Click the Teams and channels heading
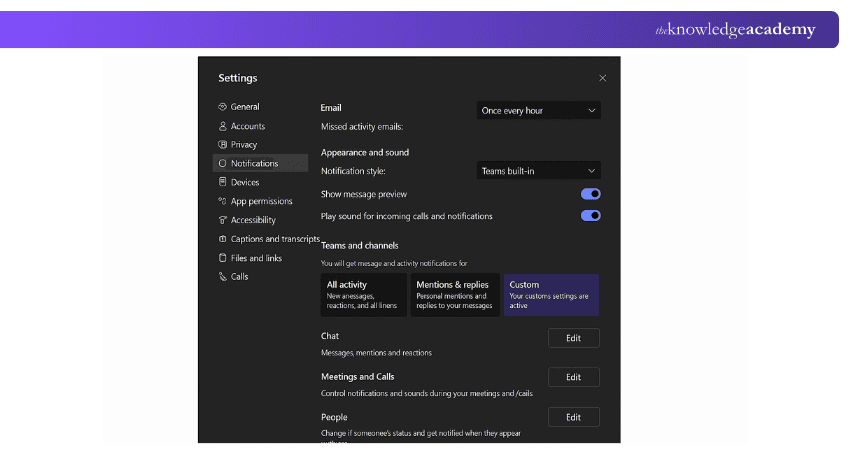 coord(359,246)
